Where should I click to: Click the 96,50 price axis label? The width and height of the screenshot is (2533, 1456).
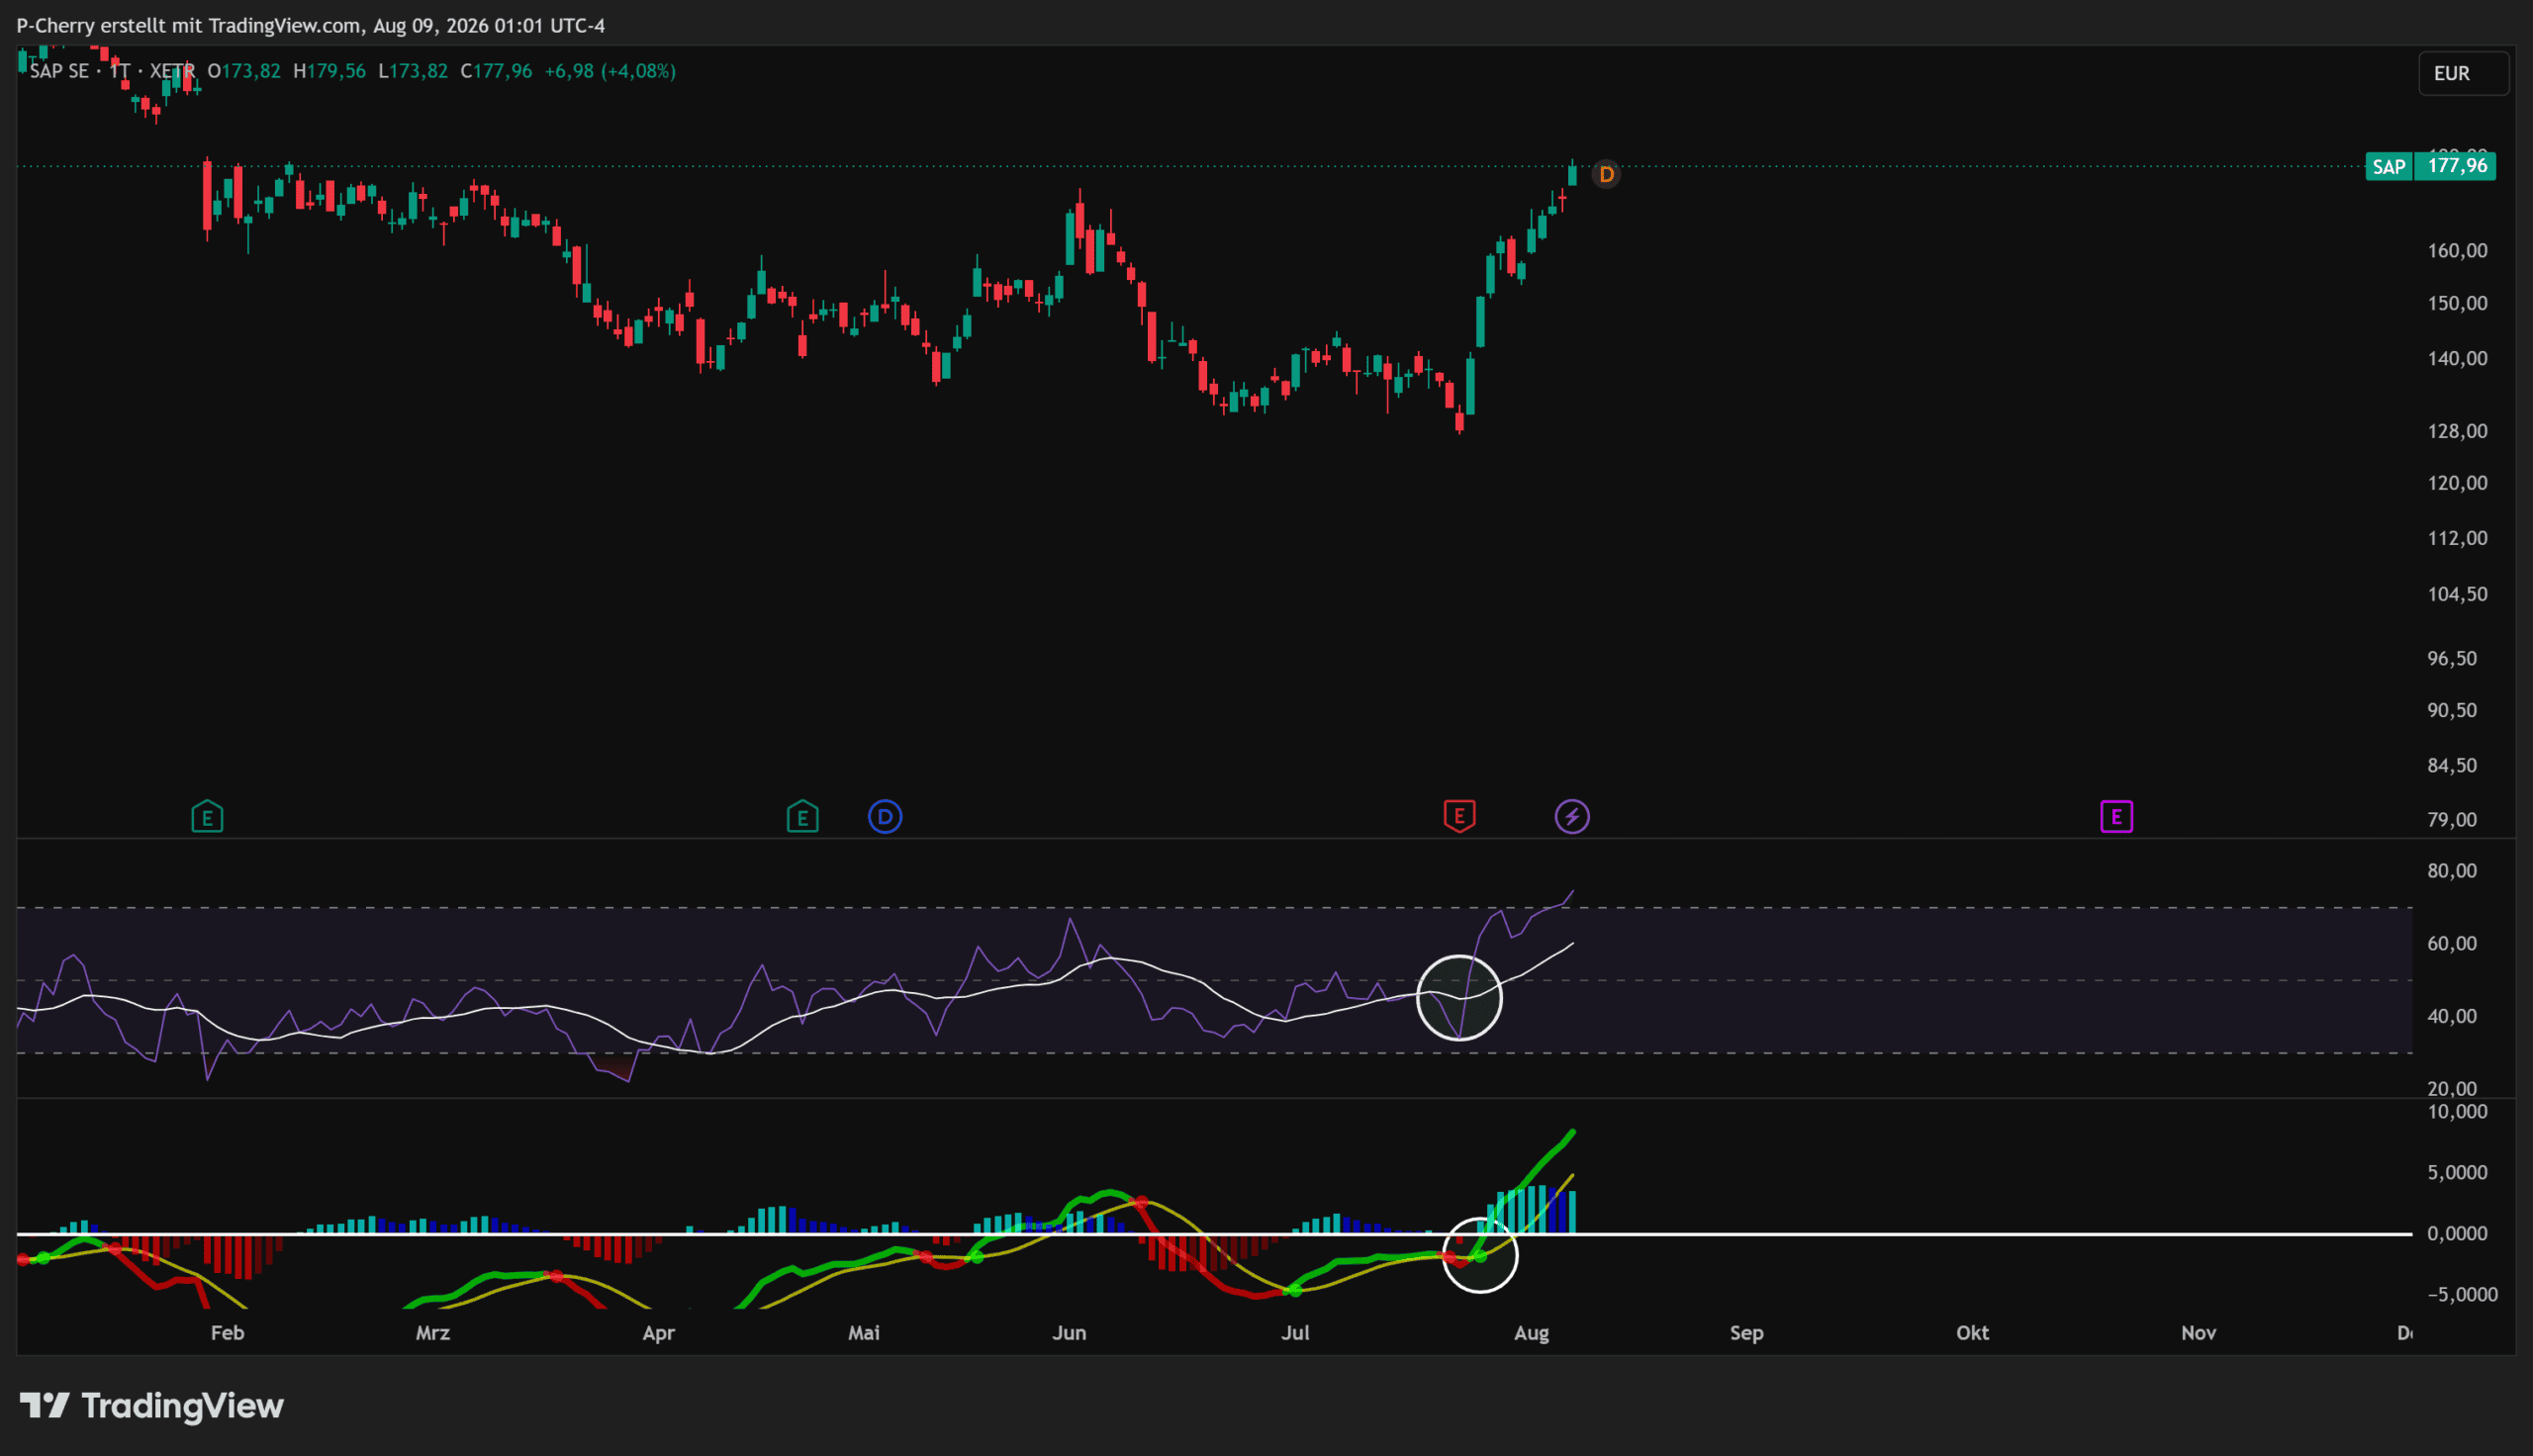pyautogui.click(x=2452, y=658)
